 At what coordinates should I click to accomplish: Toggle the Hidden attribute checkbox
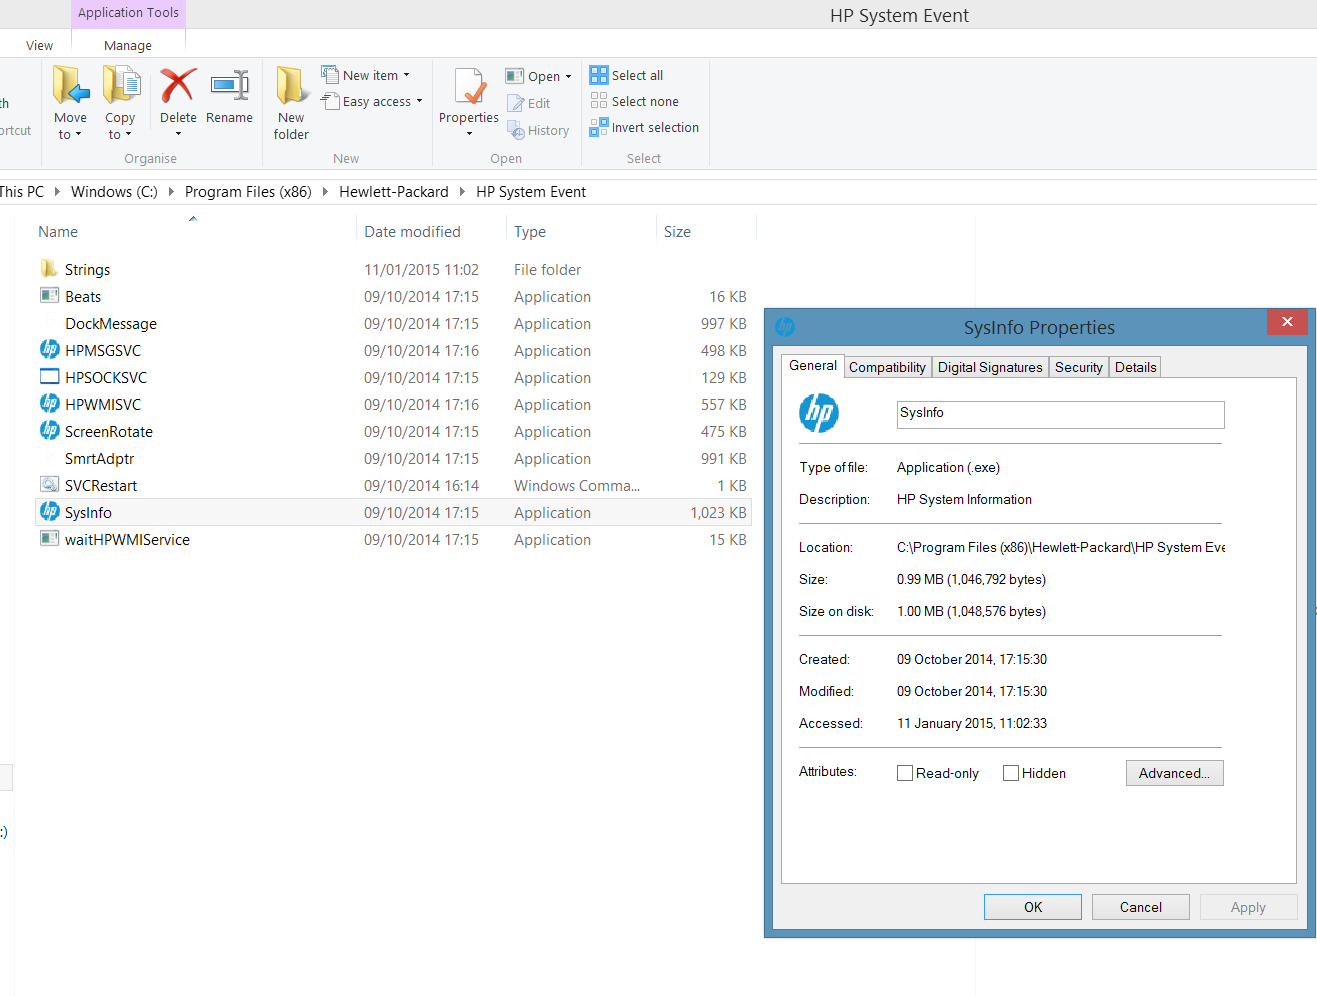pyautogui.click(x=1011, y=773)
